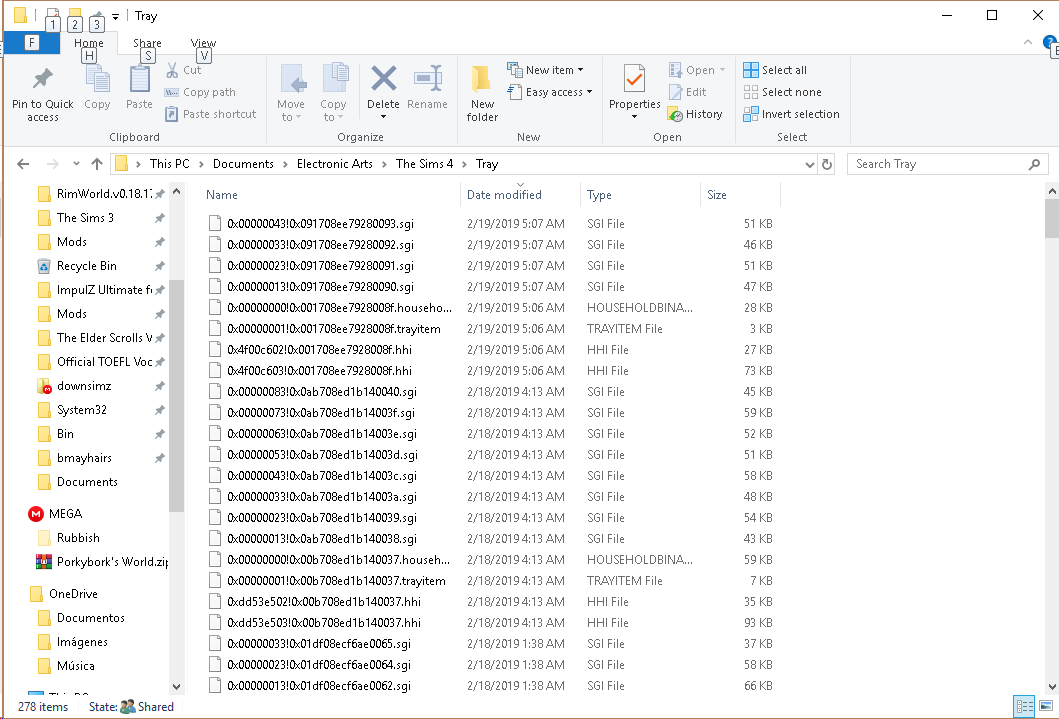Image resolution: width=1059 pixels, height=719 pixels.
Task: Open the Easy access dropdown
Action: point(550,92)
